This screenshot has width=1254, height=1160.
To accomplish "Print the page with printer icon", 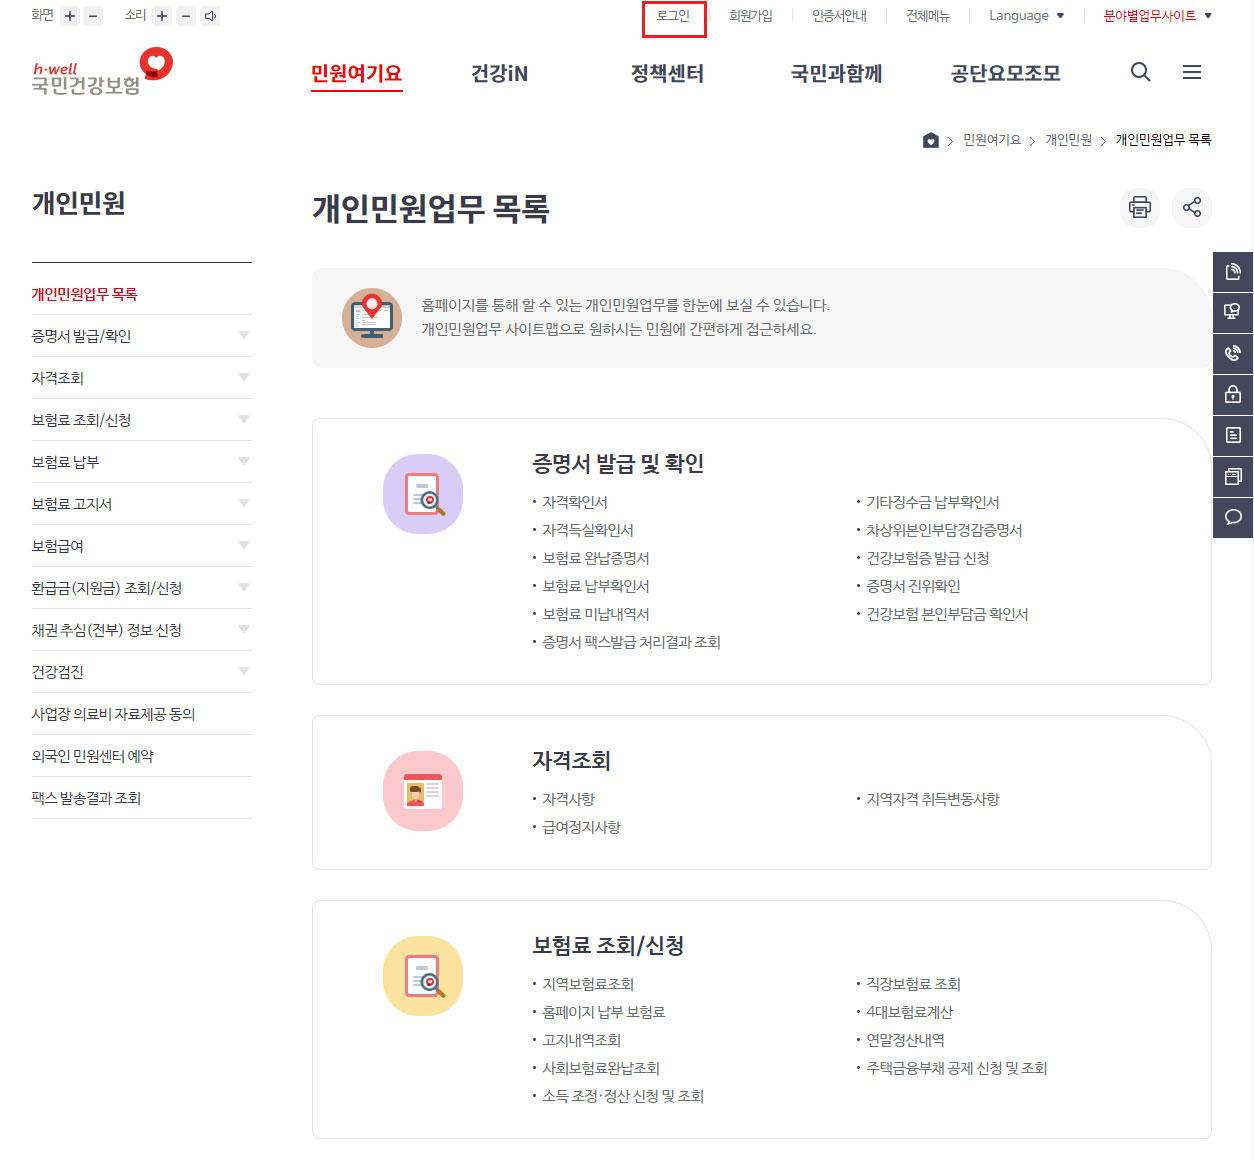I will (1140, 207).
